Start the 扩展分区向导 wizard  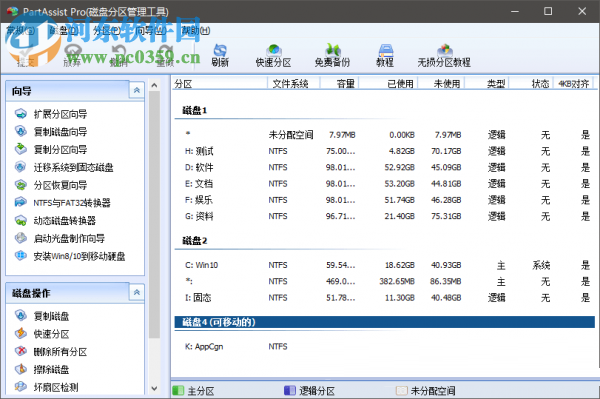(x=60, y=114)
